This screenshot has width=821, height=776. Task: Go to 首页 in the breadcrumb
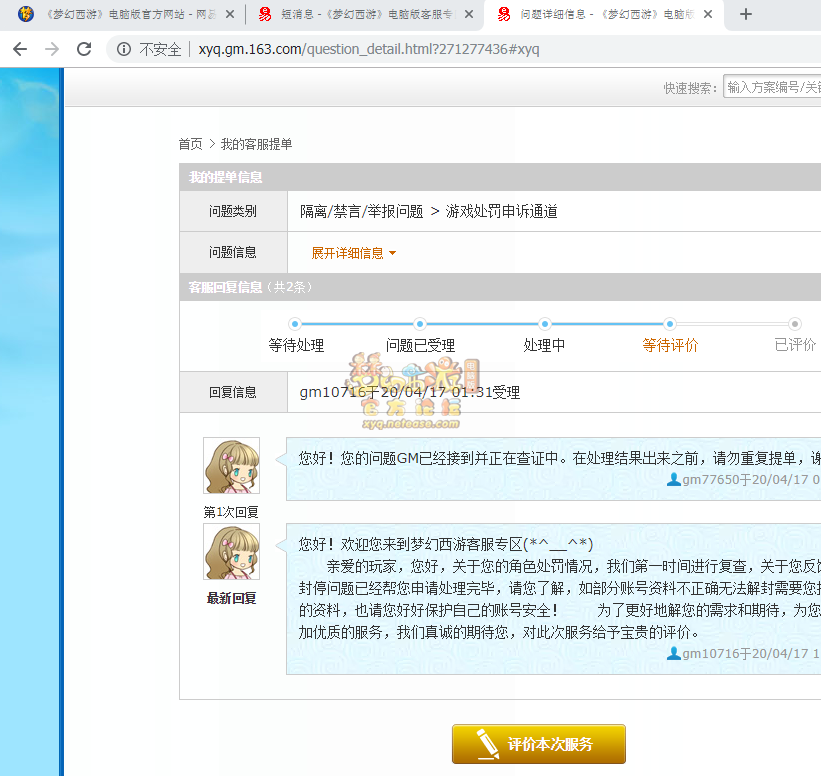(191, 144)
